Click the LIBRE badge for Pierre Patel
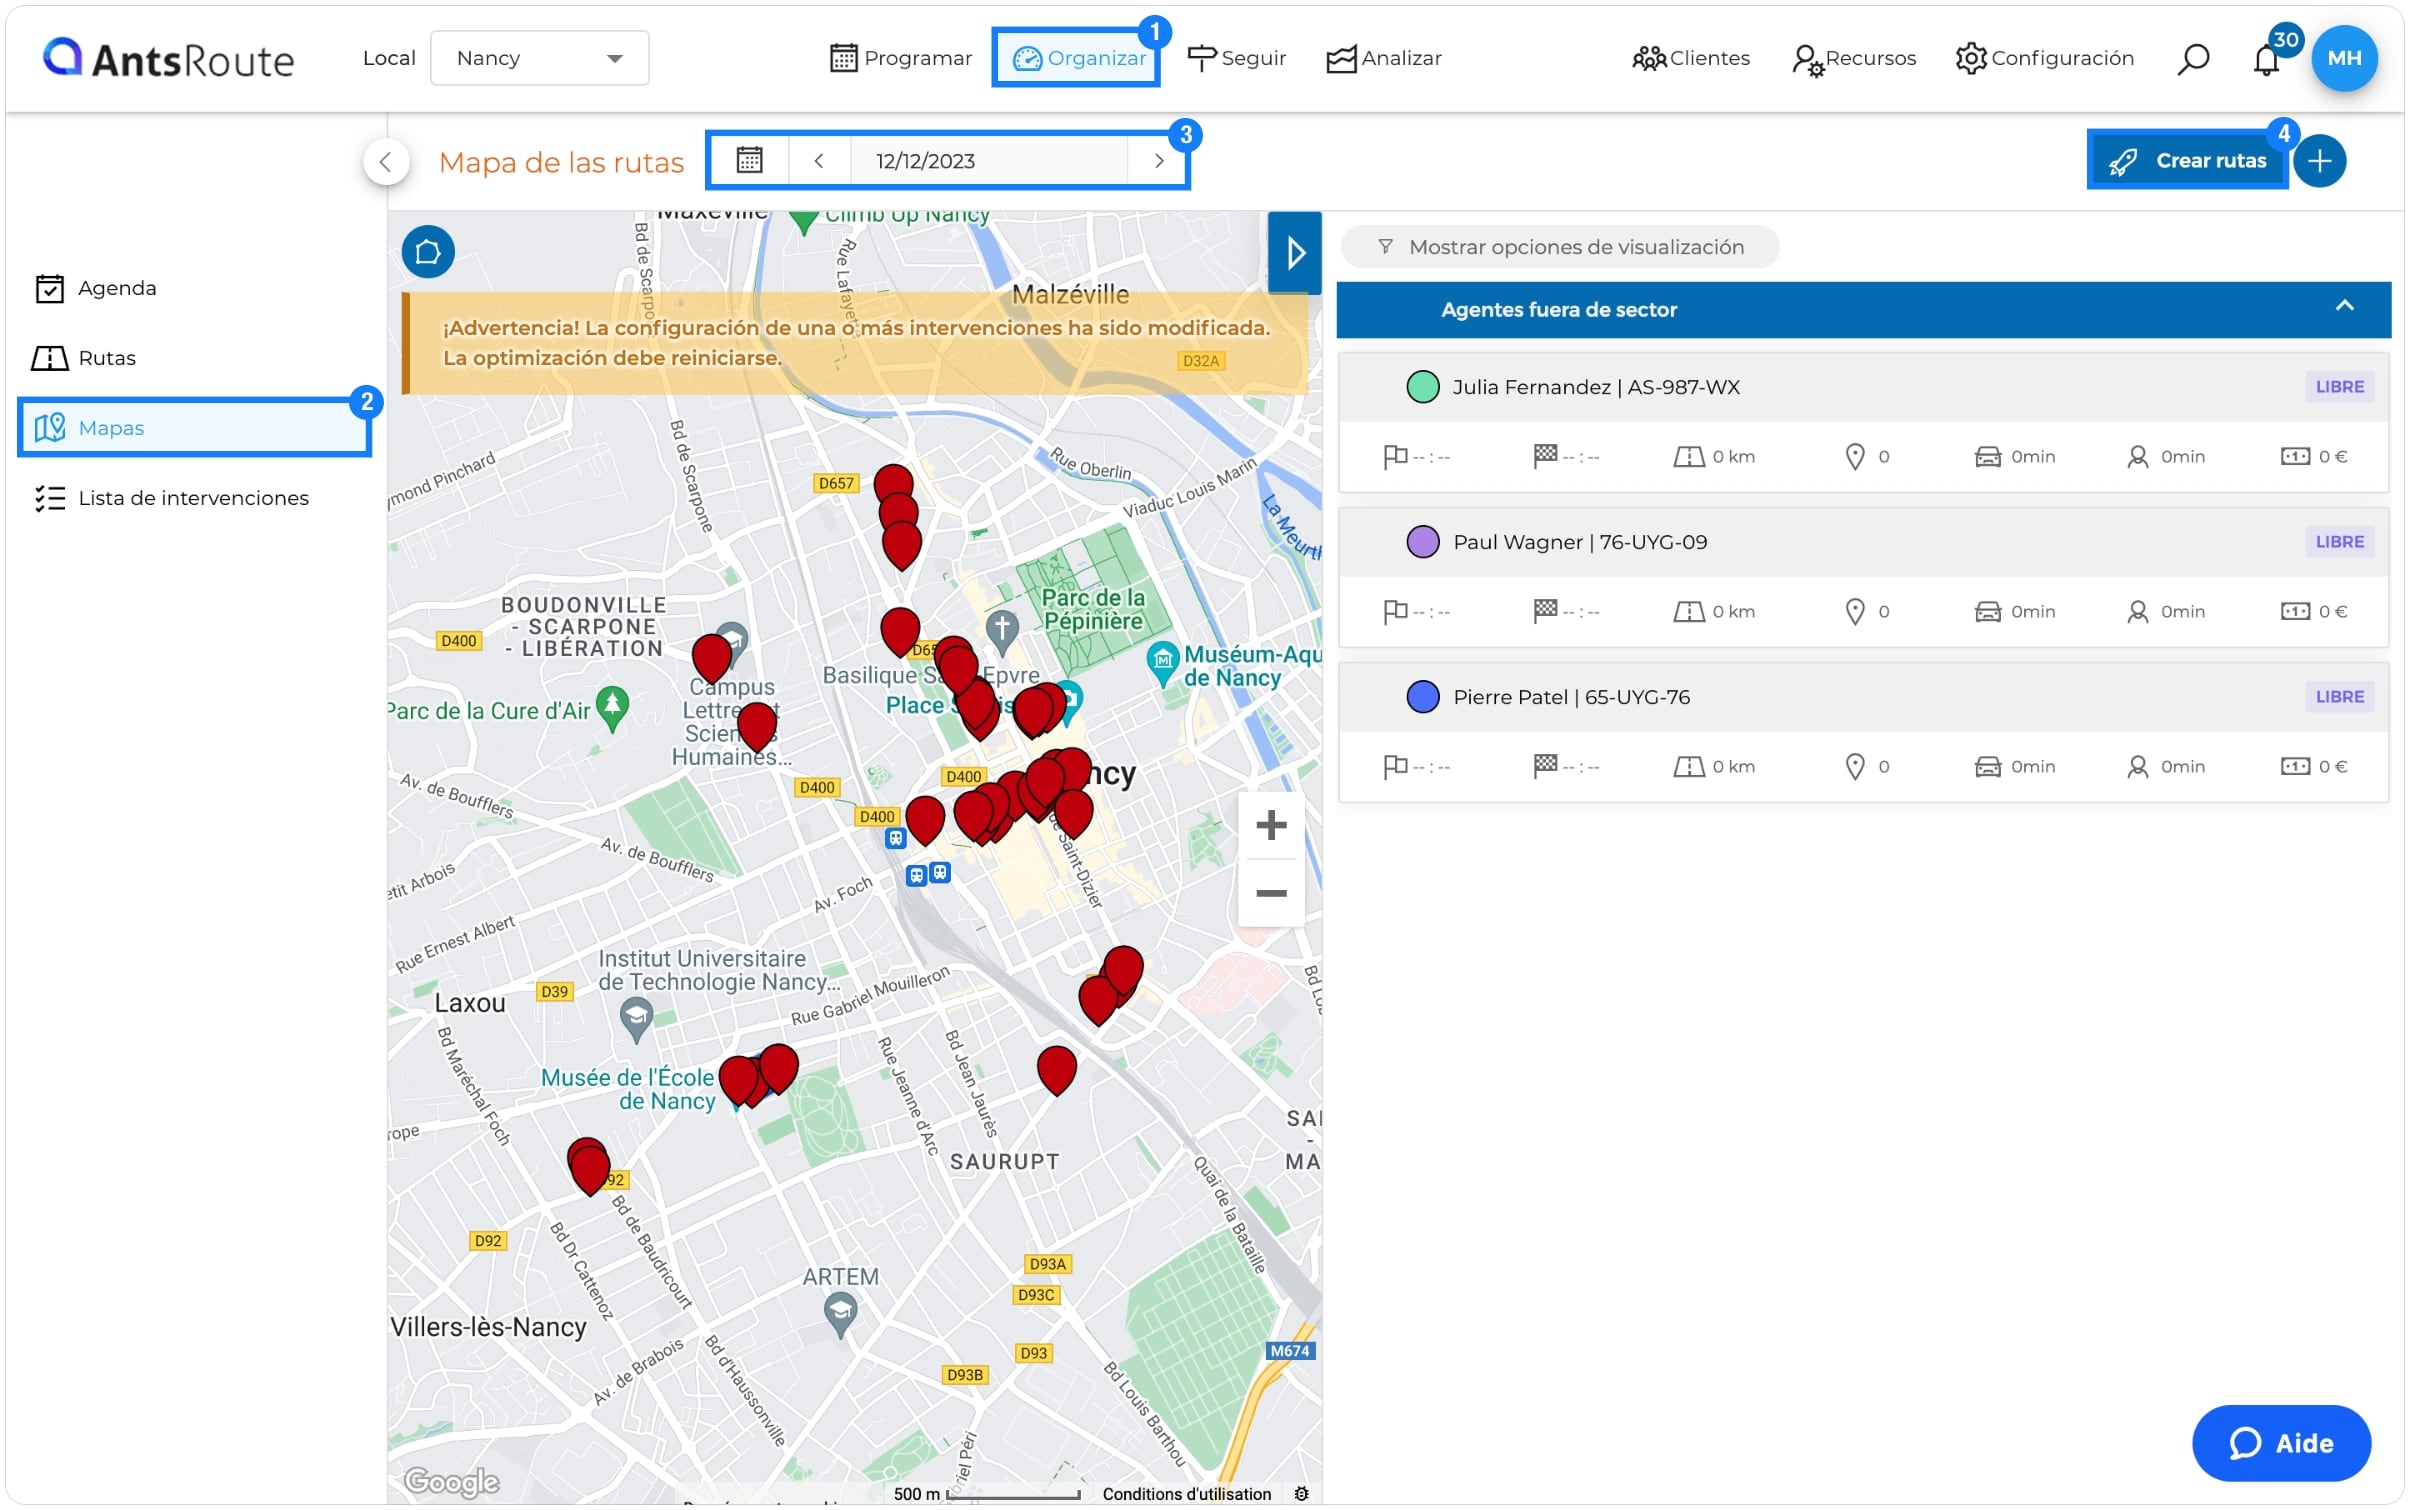Screen dimensions: 2410x1510 tap(2339, 697)
